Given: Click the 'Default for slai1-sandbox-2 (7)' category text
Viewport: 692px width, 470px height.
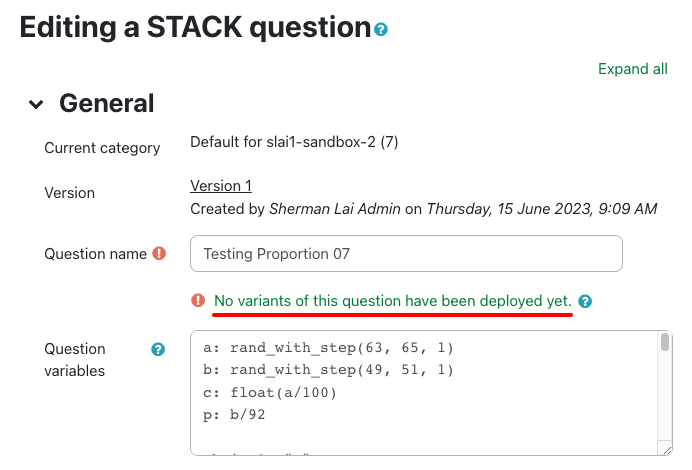Looking at the screenshot, I should pyautogui.click(x=294, y=142).
